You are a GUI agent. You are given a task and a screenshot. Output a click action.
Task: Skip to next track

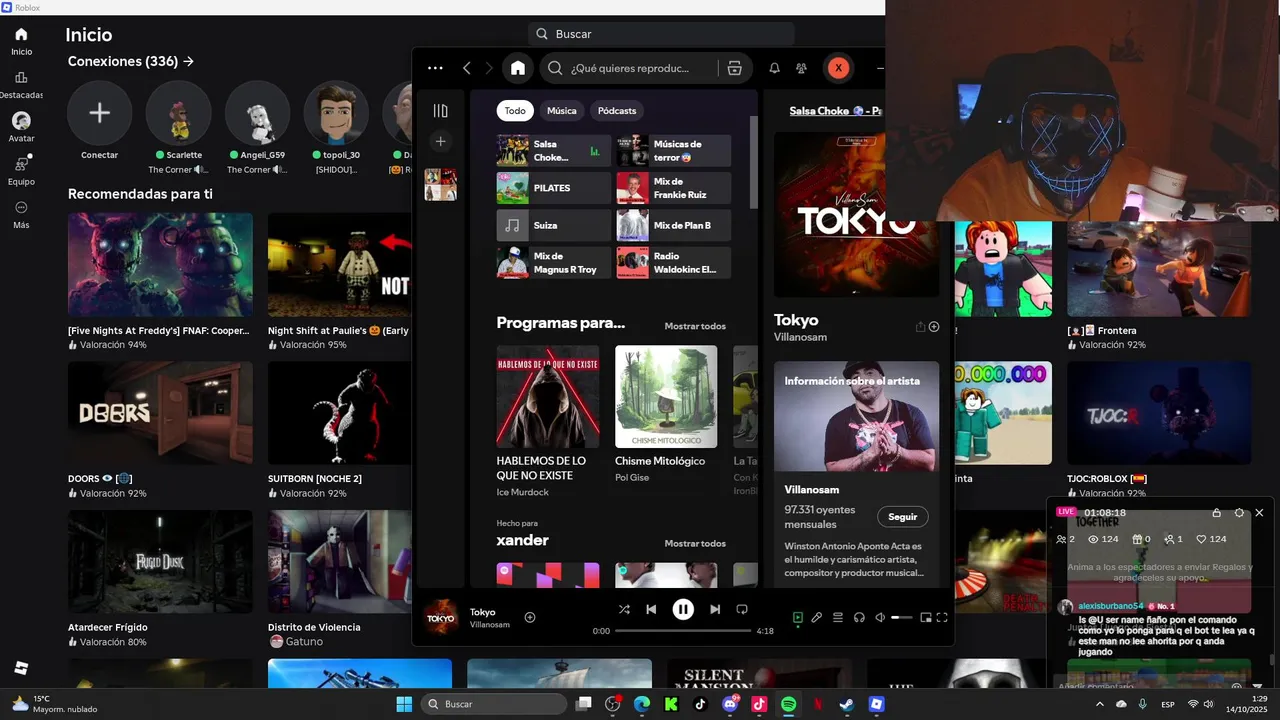[715, 609]
